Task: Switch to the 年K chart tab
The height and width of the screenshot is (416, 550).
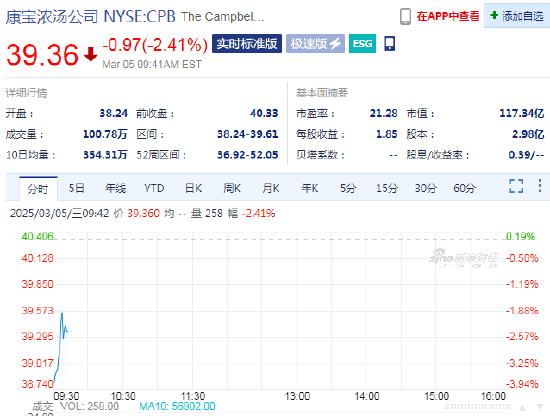Action: coord(310,188)
